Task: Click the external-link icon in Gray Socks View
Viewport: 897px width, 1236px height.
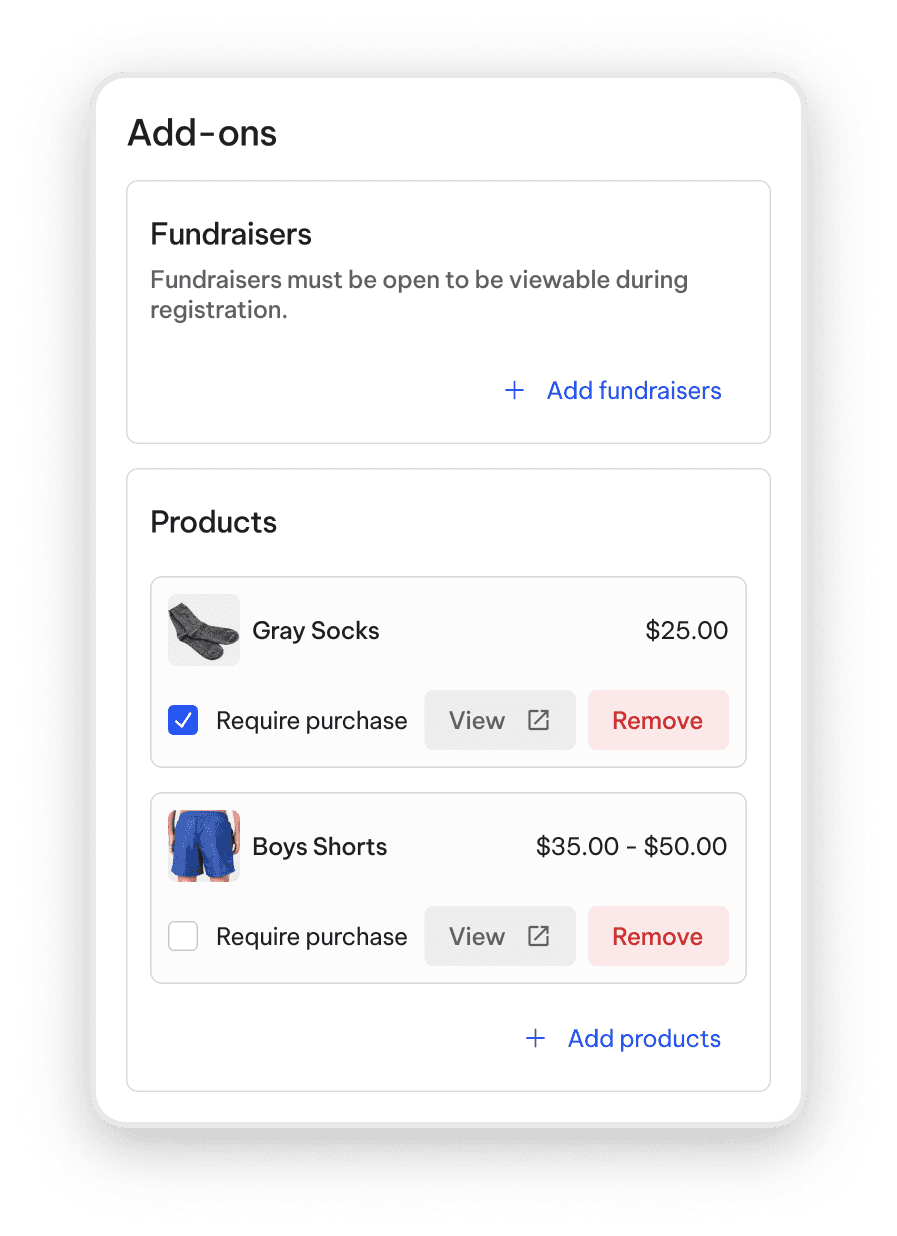Action: pyautogui.click(x=539, y=720)
